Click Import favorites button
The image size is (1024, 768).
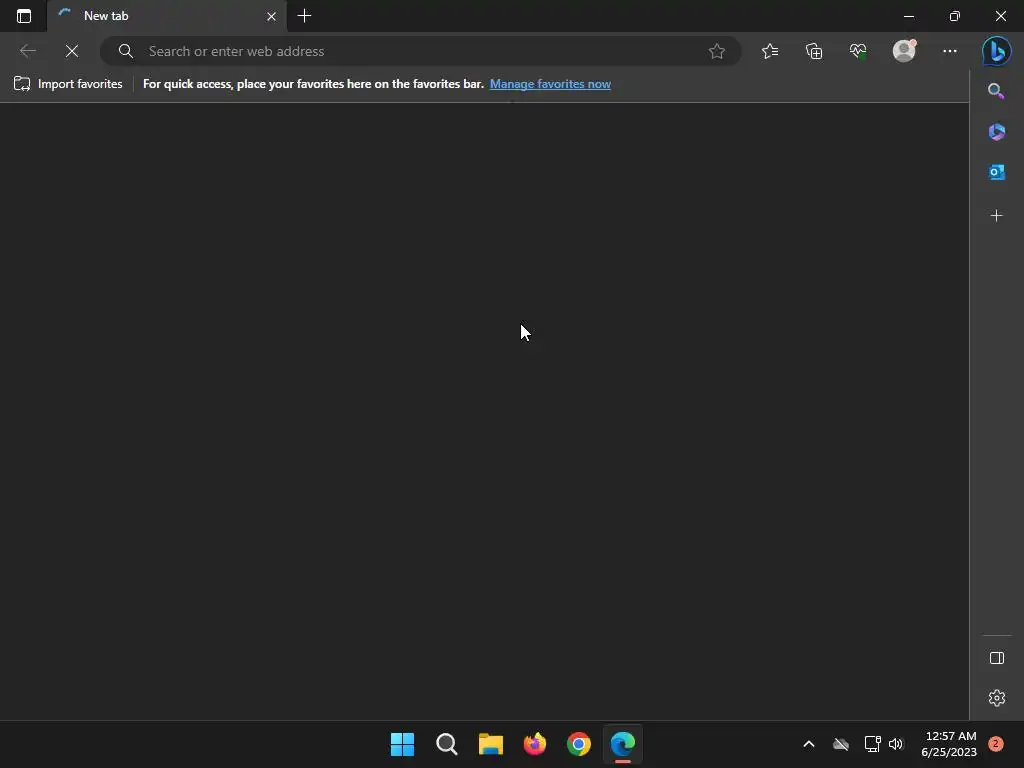[68, 84]
